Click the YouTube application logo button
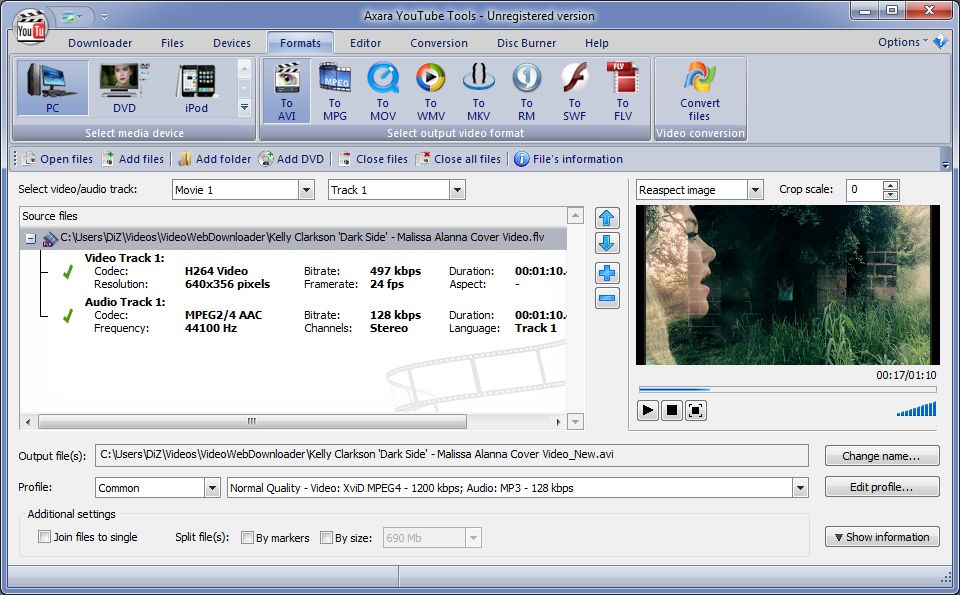The height and width of the screenshot is (595, 960). 31,28
